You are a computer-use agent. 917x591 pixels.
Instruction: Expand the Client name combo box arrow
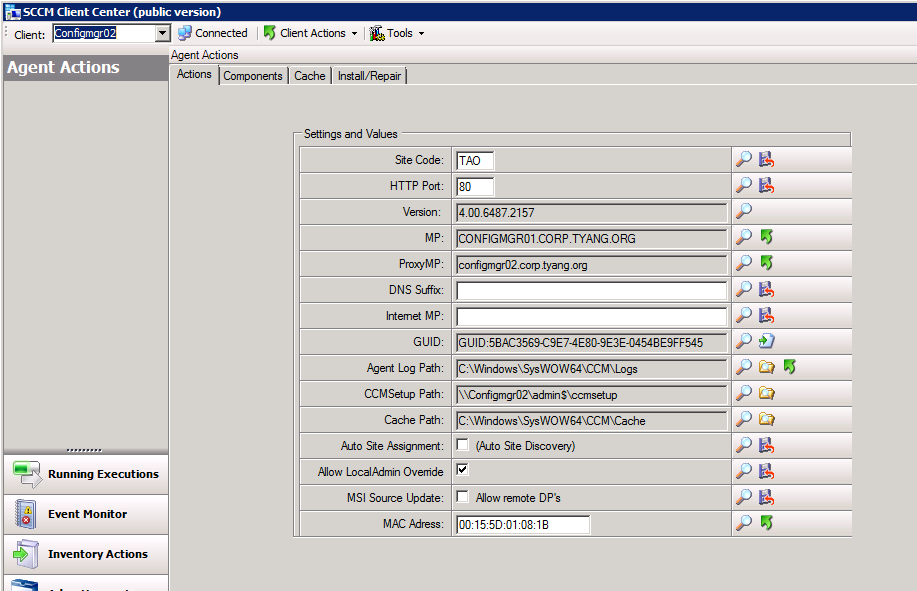click(x=163, y=33)
